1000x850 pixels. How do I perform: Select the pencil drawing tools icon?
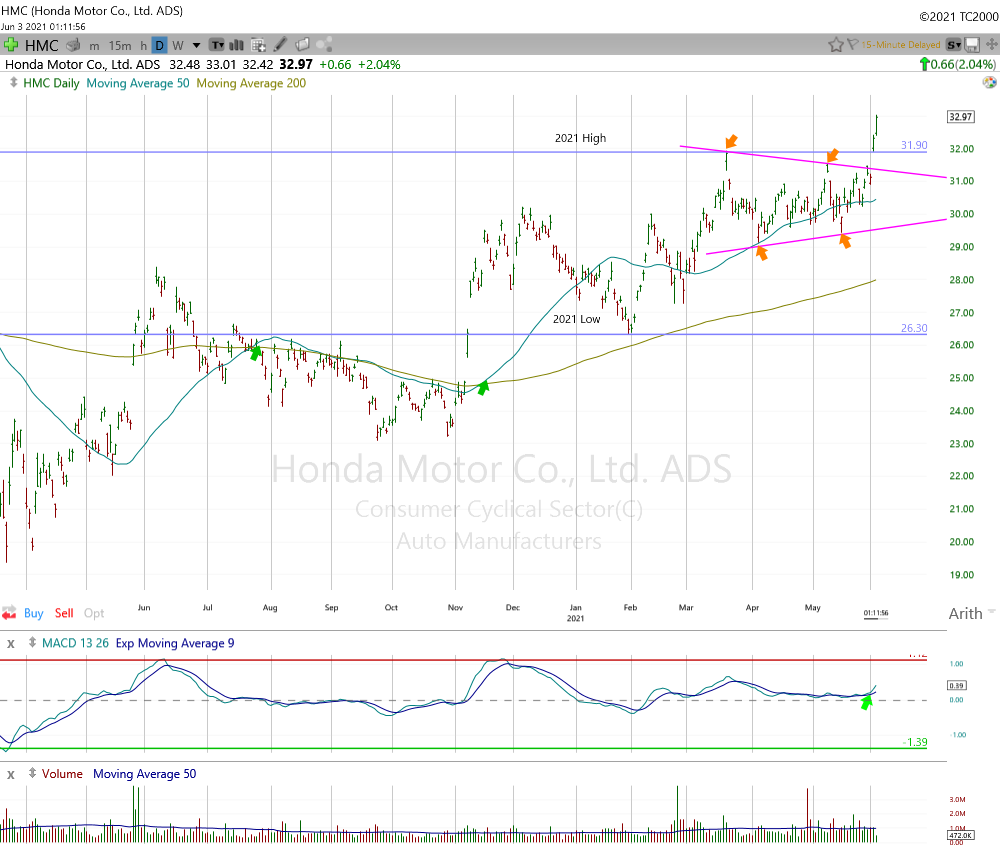[280, 45]
